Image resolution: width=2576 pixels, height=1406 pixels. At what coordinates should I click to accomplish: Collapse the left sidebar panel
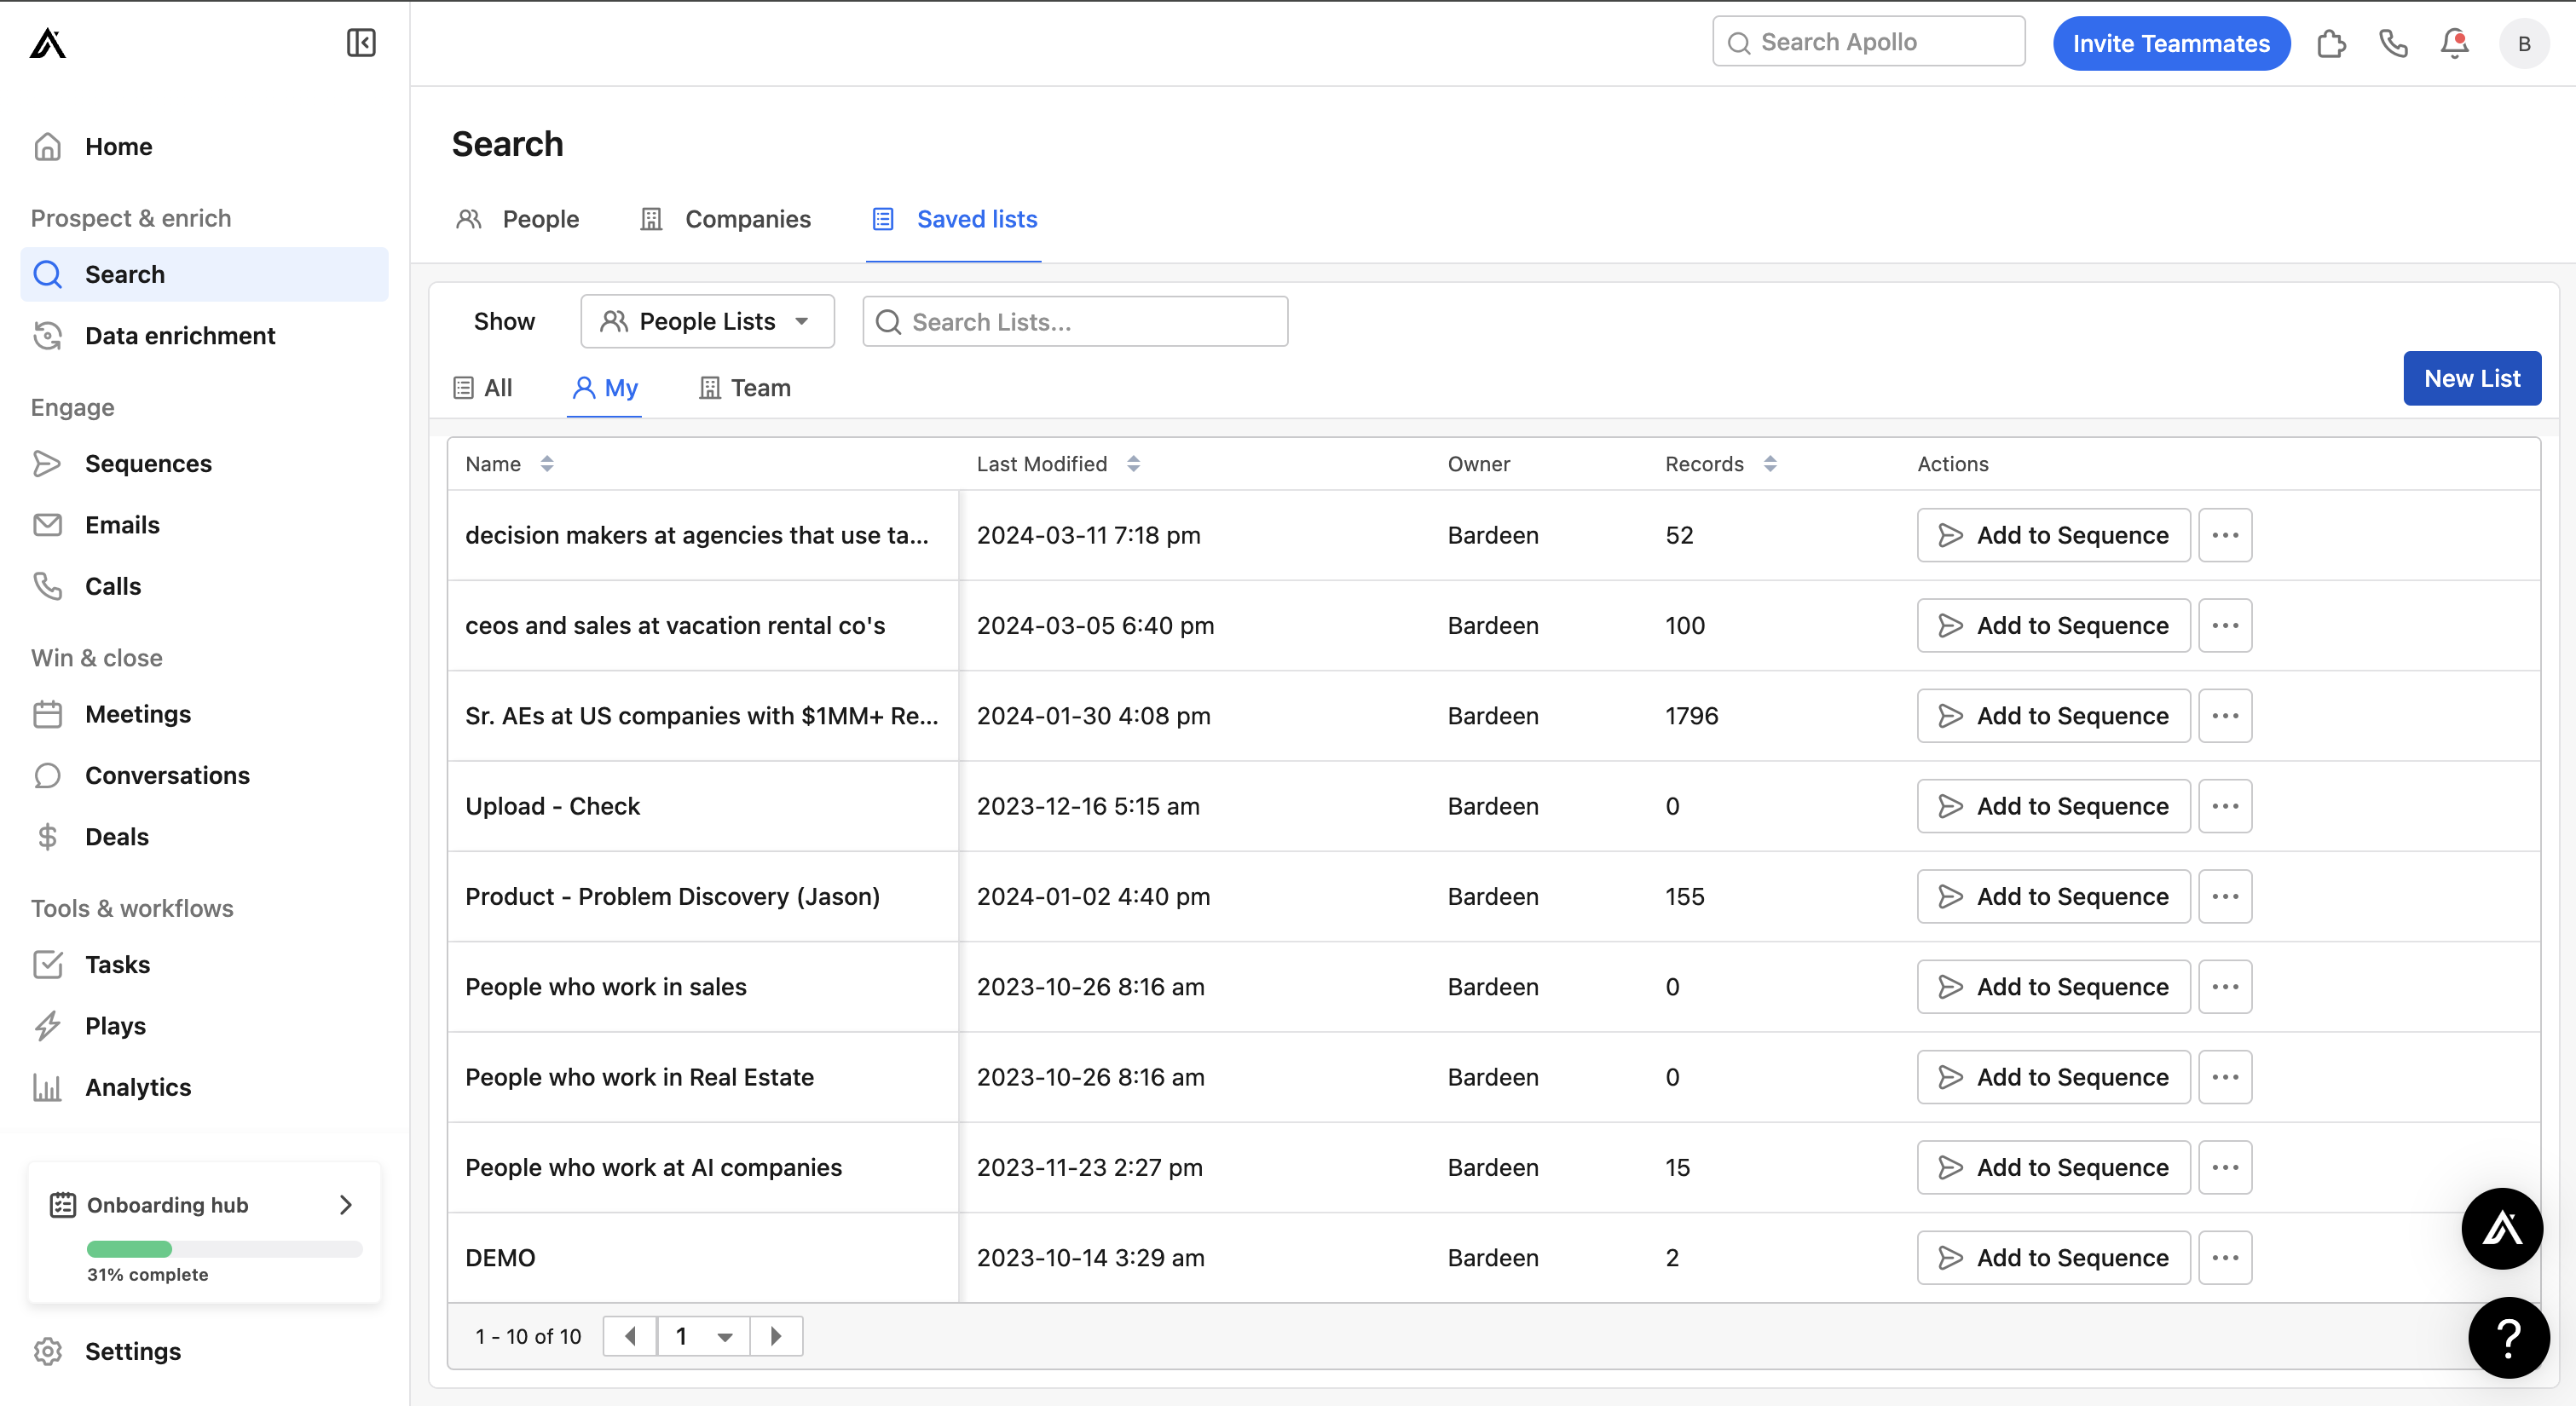[x=361, y=43]
